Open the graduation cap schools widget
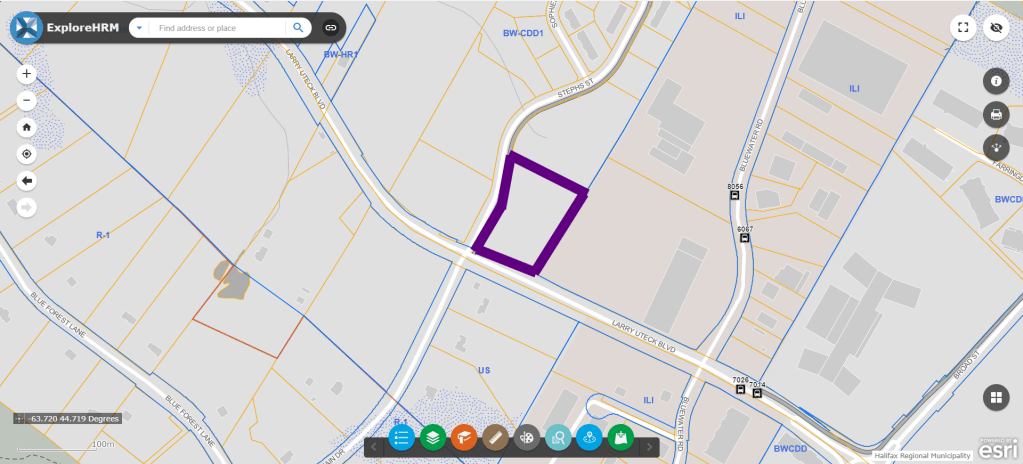This screenshot has height=464, width=1023. point(464,437)
